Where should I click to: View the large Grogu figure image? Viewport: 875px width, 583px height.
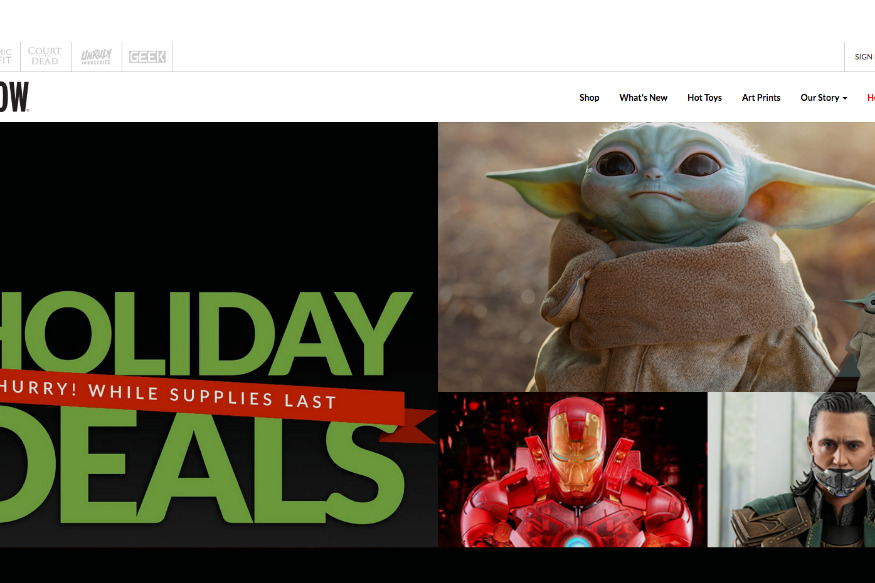tap(656, 257)
